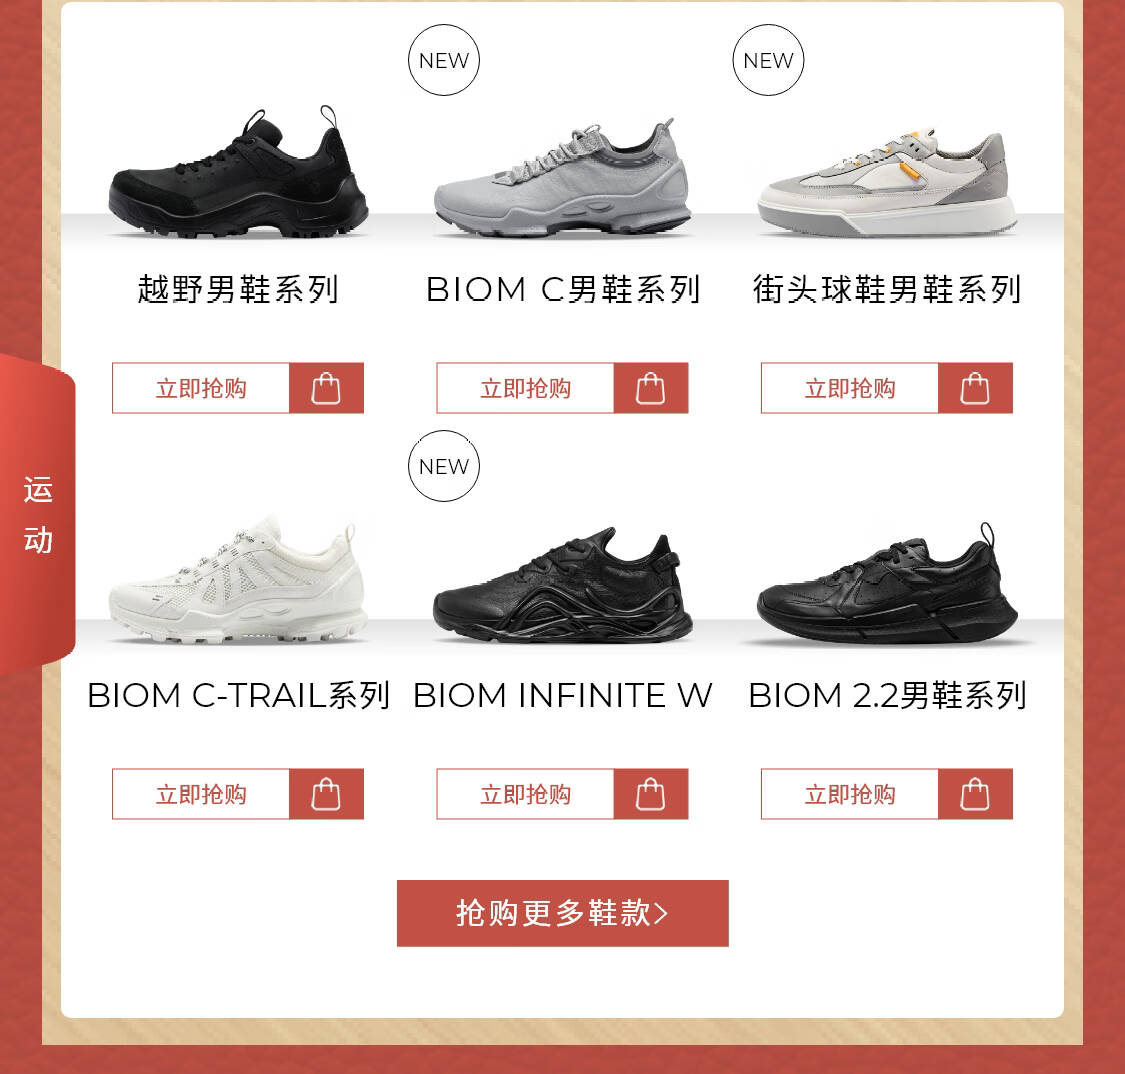This screenshot has height=1074, width=1125.
Task: Click shopping bag icon for 越野男鞋系列
Action: 326,388
